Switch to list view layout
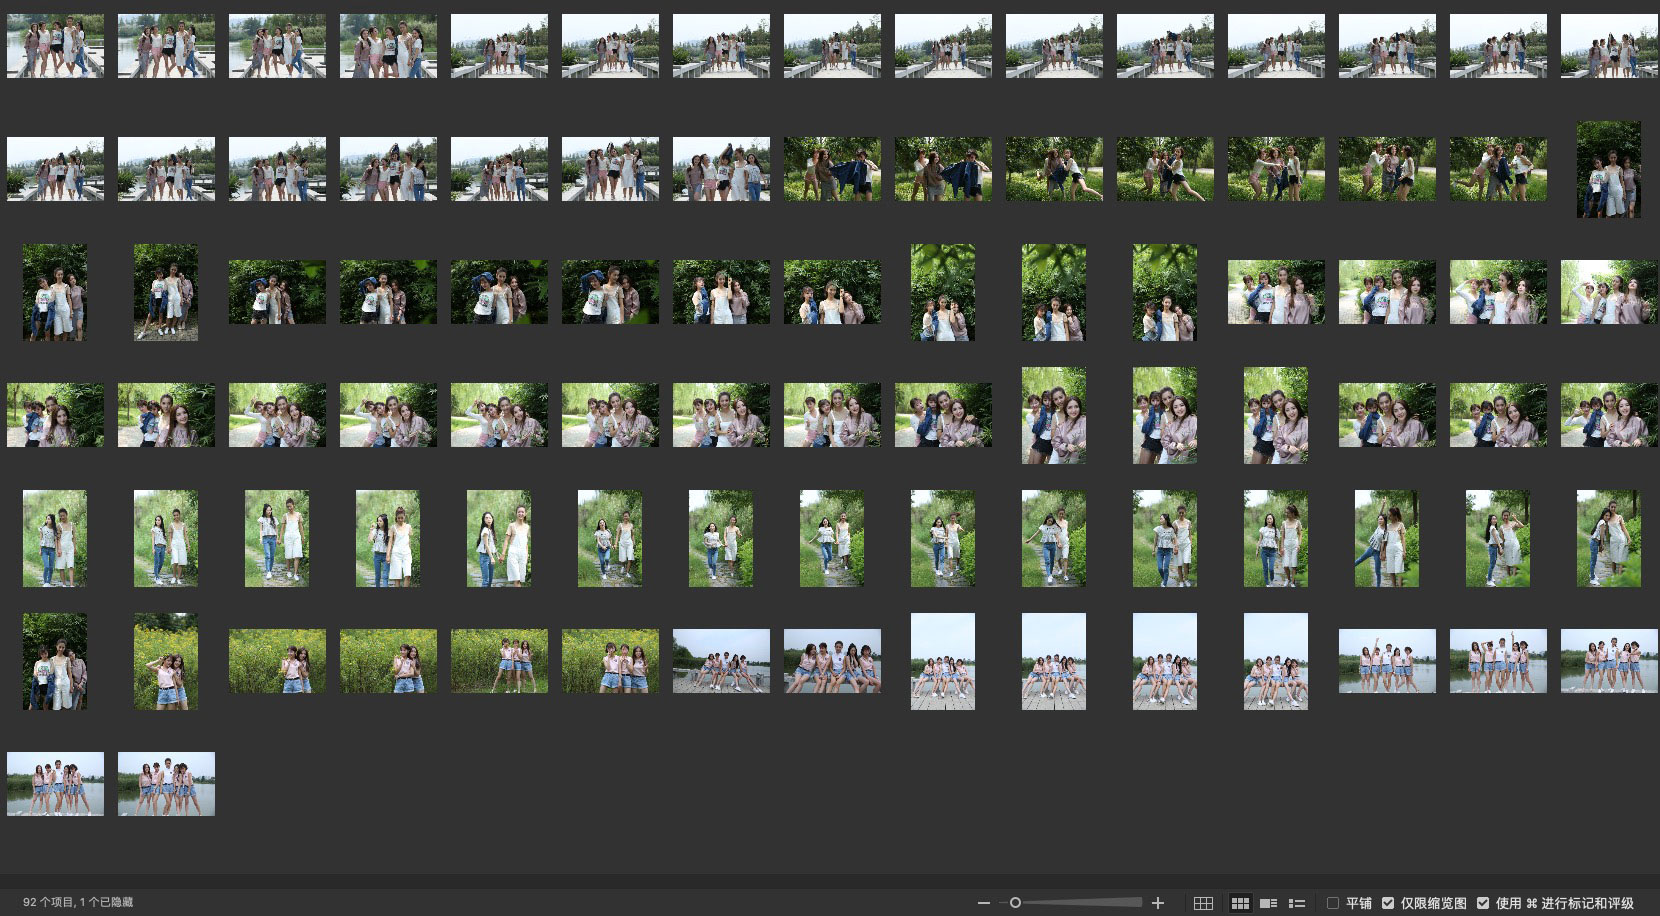1660x916 pixels. (1297, 903)
